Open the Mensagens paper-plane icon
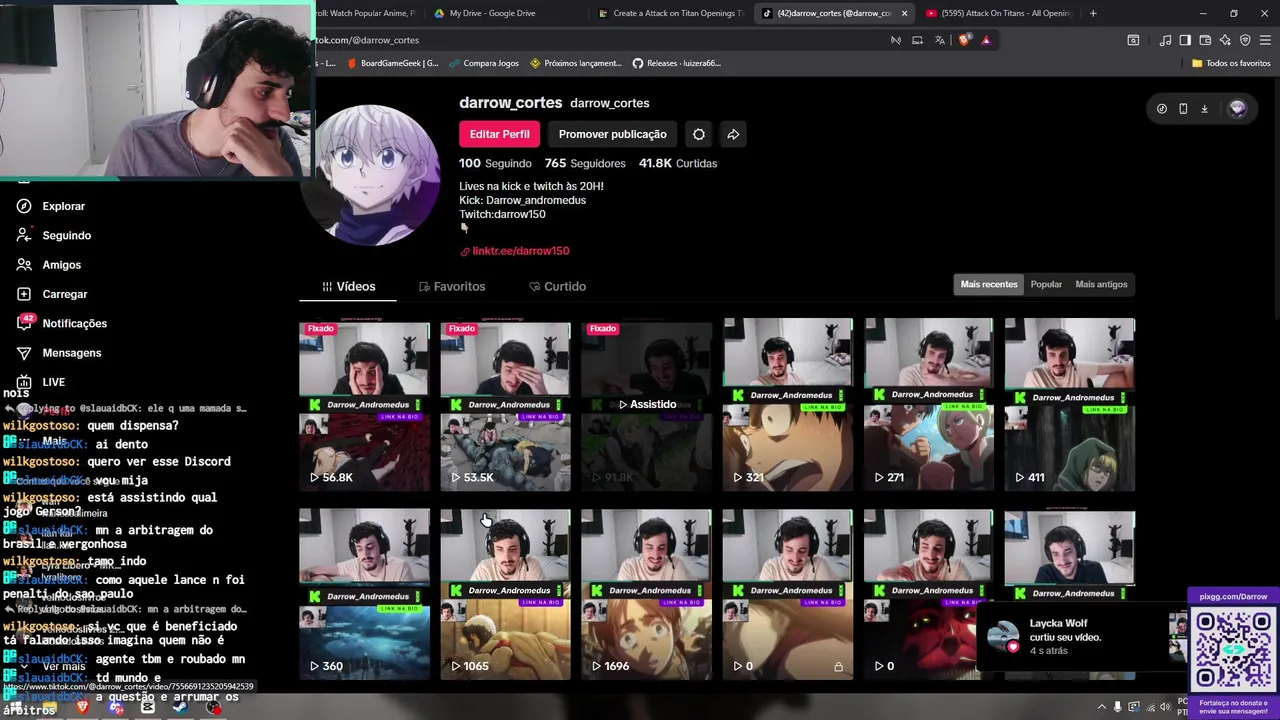 [24, 353]
